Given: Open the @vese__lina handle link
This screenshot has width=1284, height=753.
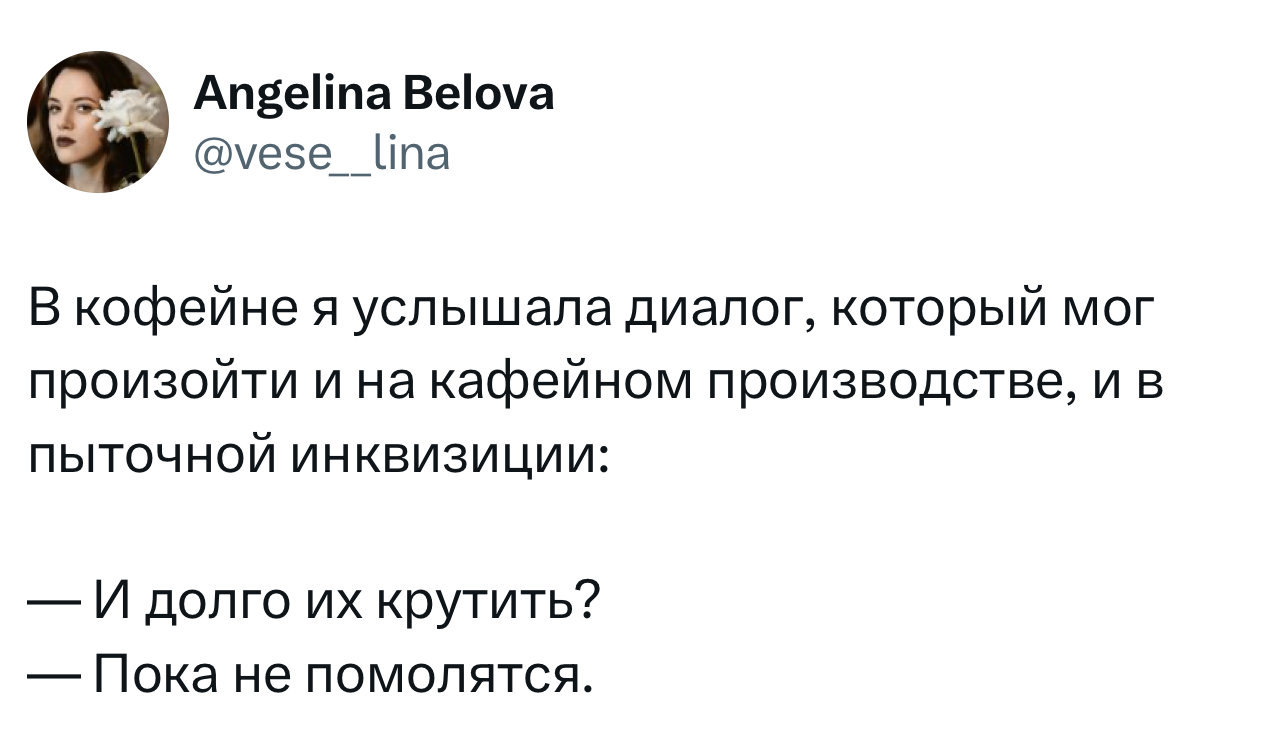Looking at the screenshot, I should click(x=320, y=153).
